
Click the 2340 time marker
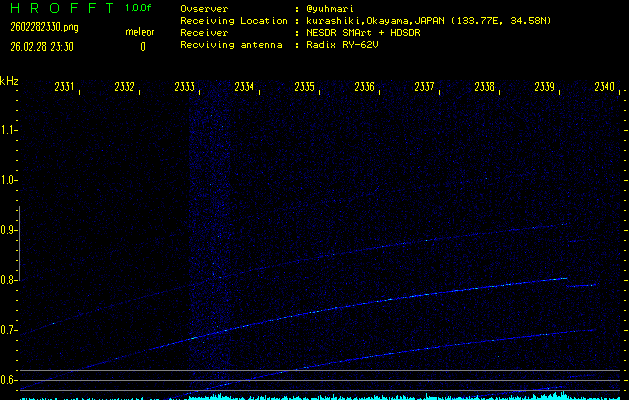(603, 87)
